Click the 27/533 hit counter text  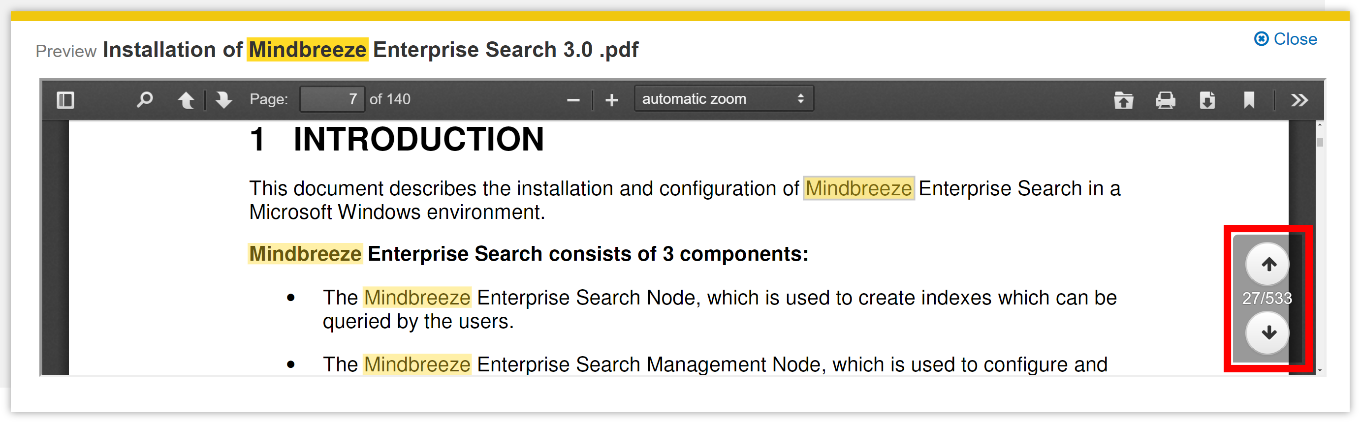1267,298
